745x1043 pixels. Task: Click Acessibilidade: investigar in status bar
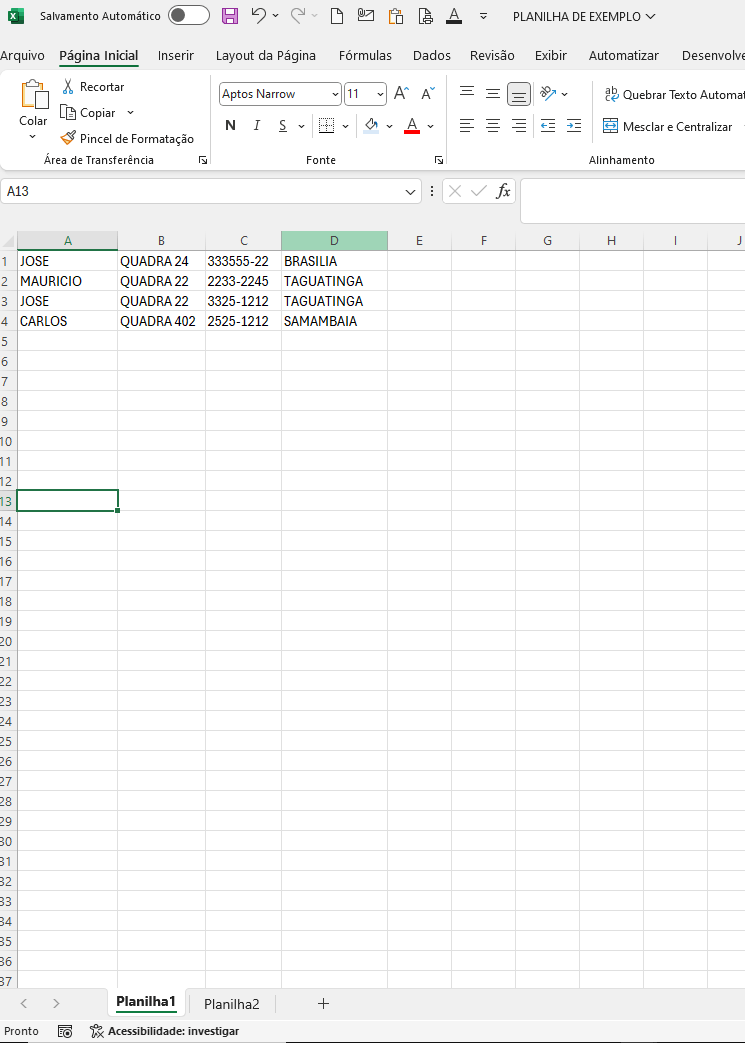(x=164, y=1032)
